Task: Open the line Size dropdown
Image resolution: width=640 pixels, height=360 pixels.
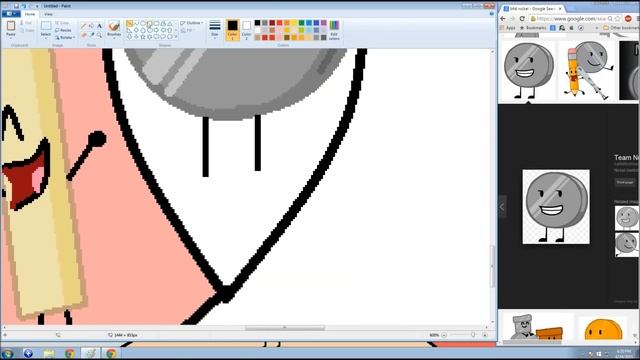Action: tap(215, 29)
